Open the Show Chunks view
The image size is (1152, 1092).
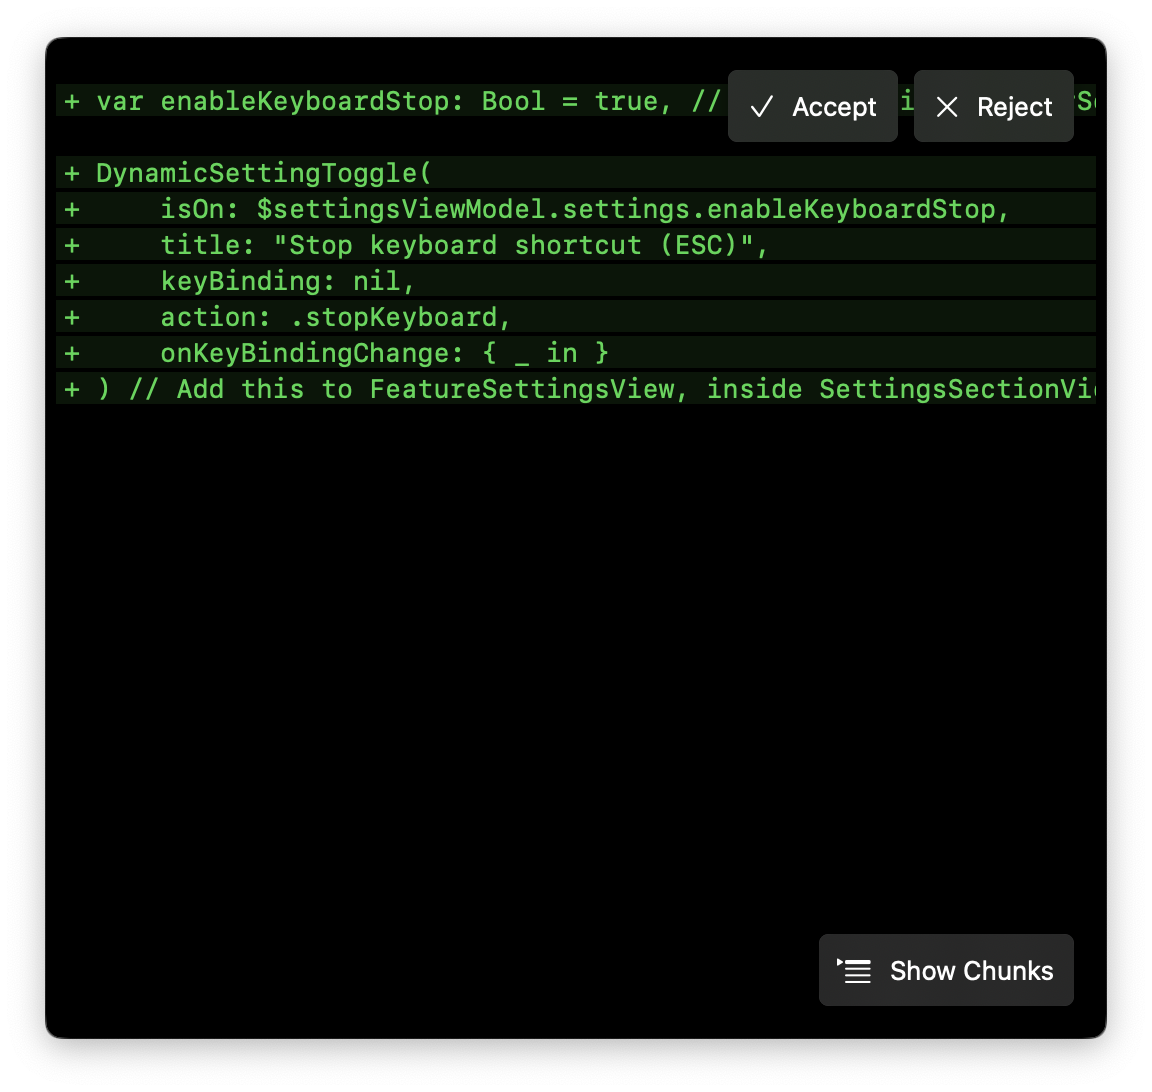pos(946,970)
